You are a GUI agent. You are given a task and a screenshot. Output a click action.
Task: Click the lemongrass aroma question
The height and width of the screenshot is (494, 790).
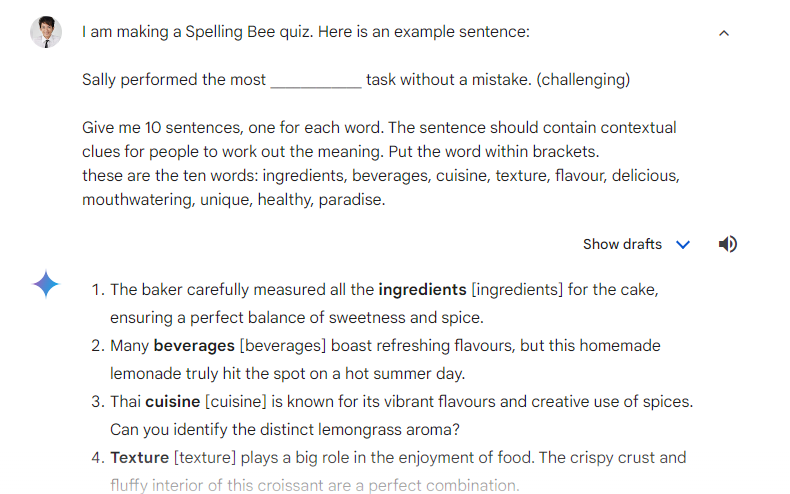pos(285,430)
